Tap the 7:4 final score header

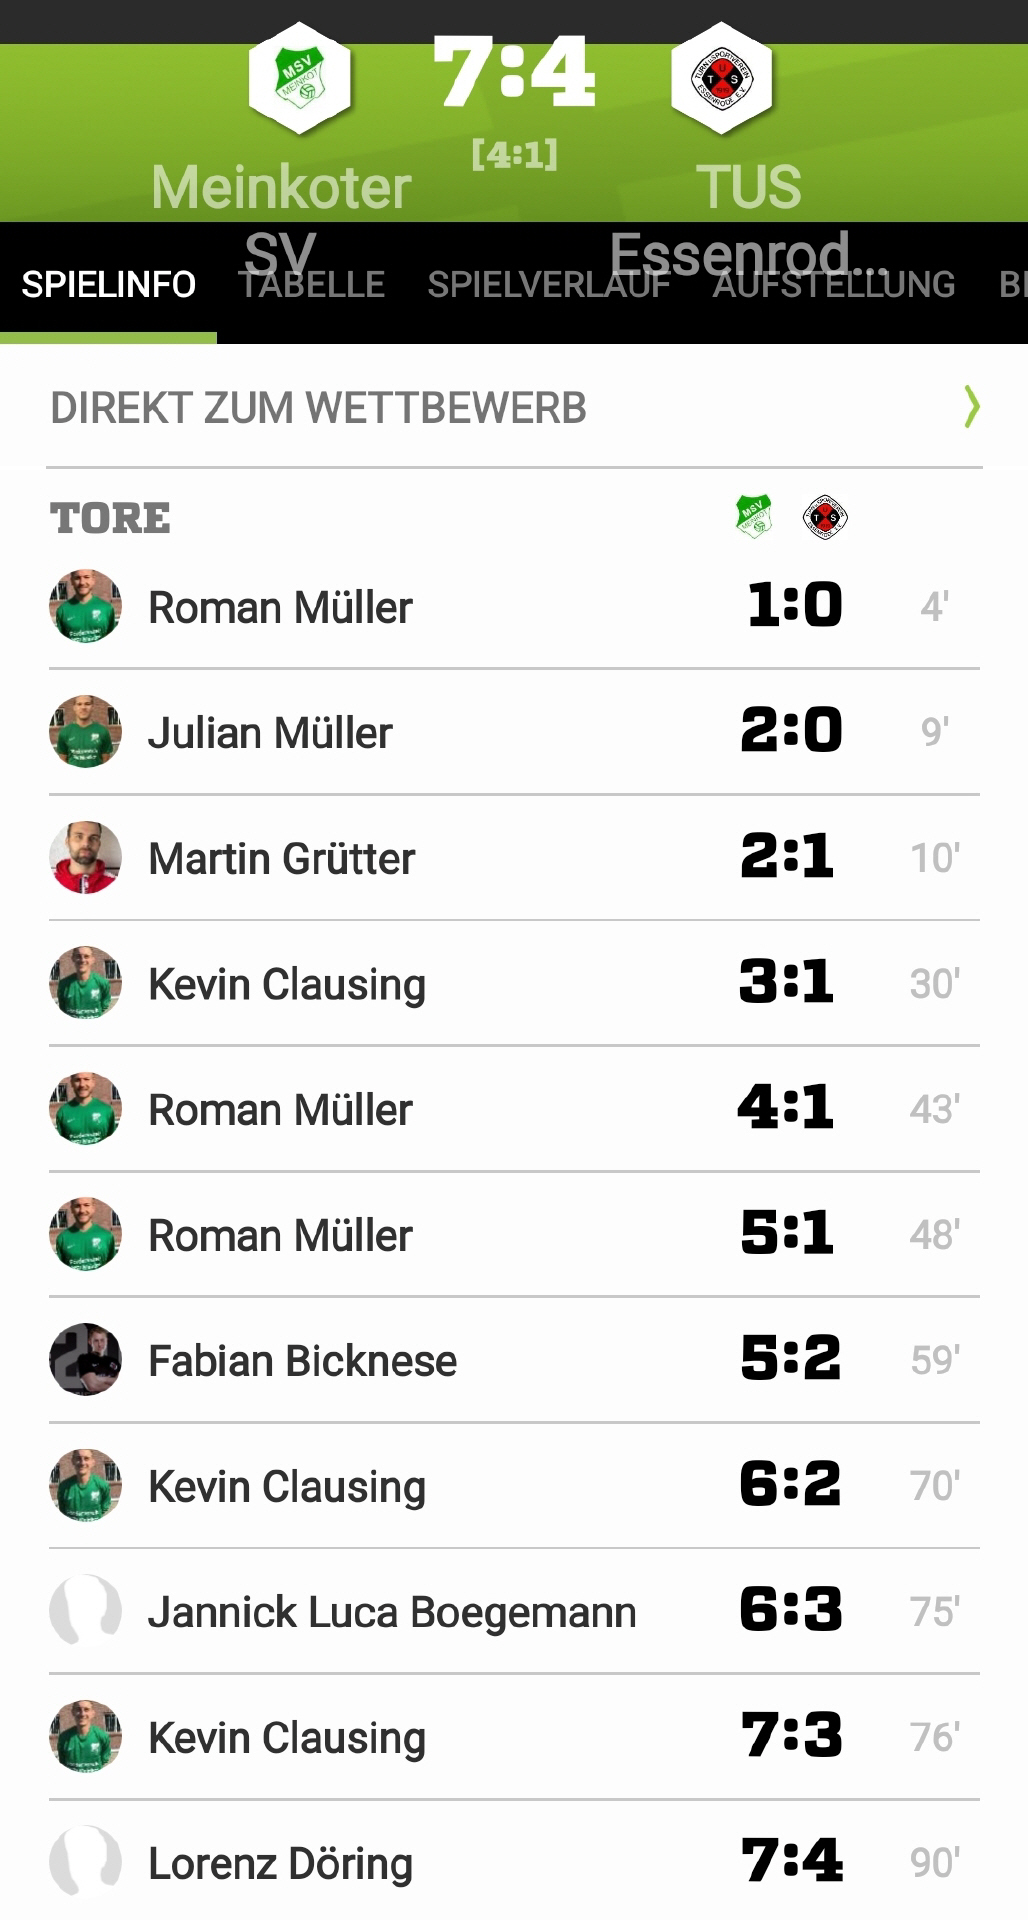tap(514, 72)
